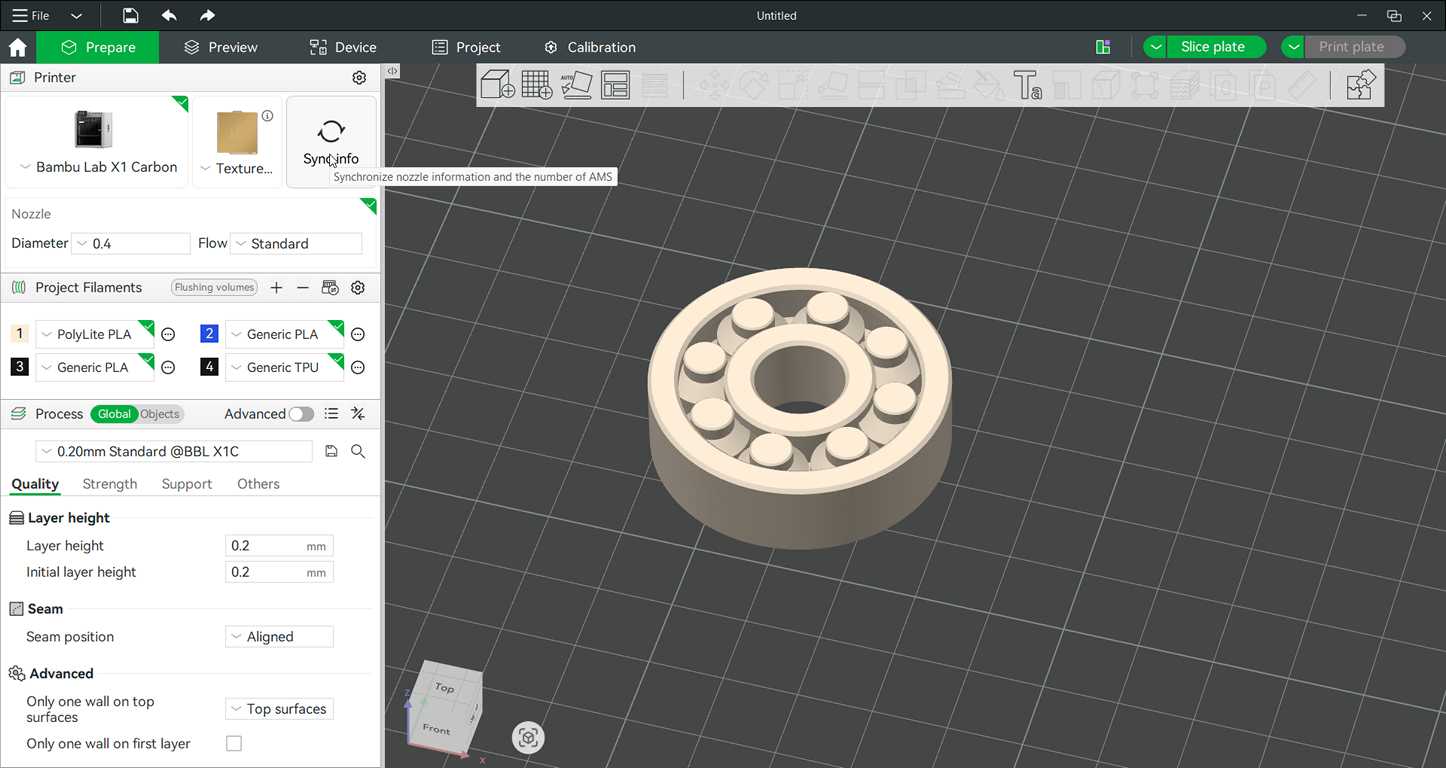Go to the Home screen icon

click(17, 47)
